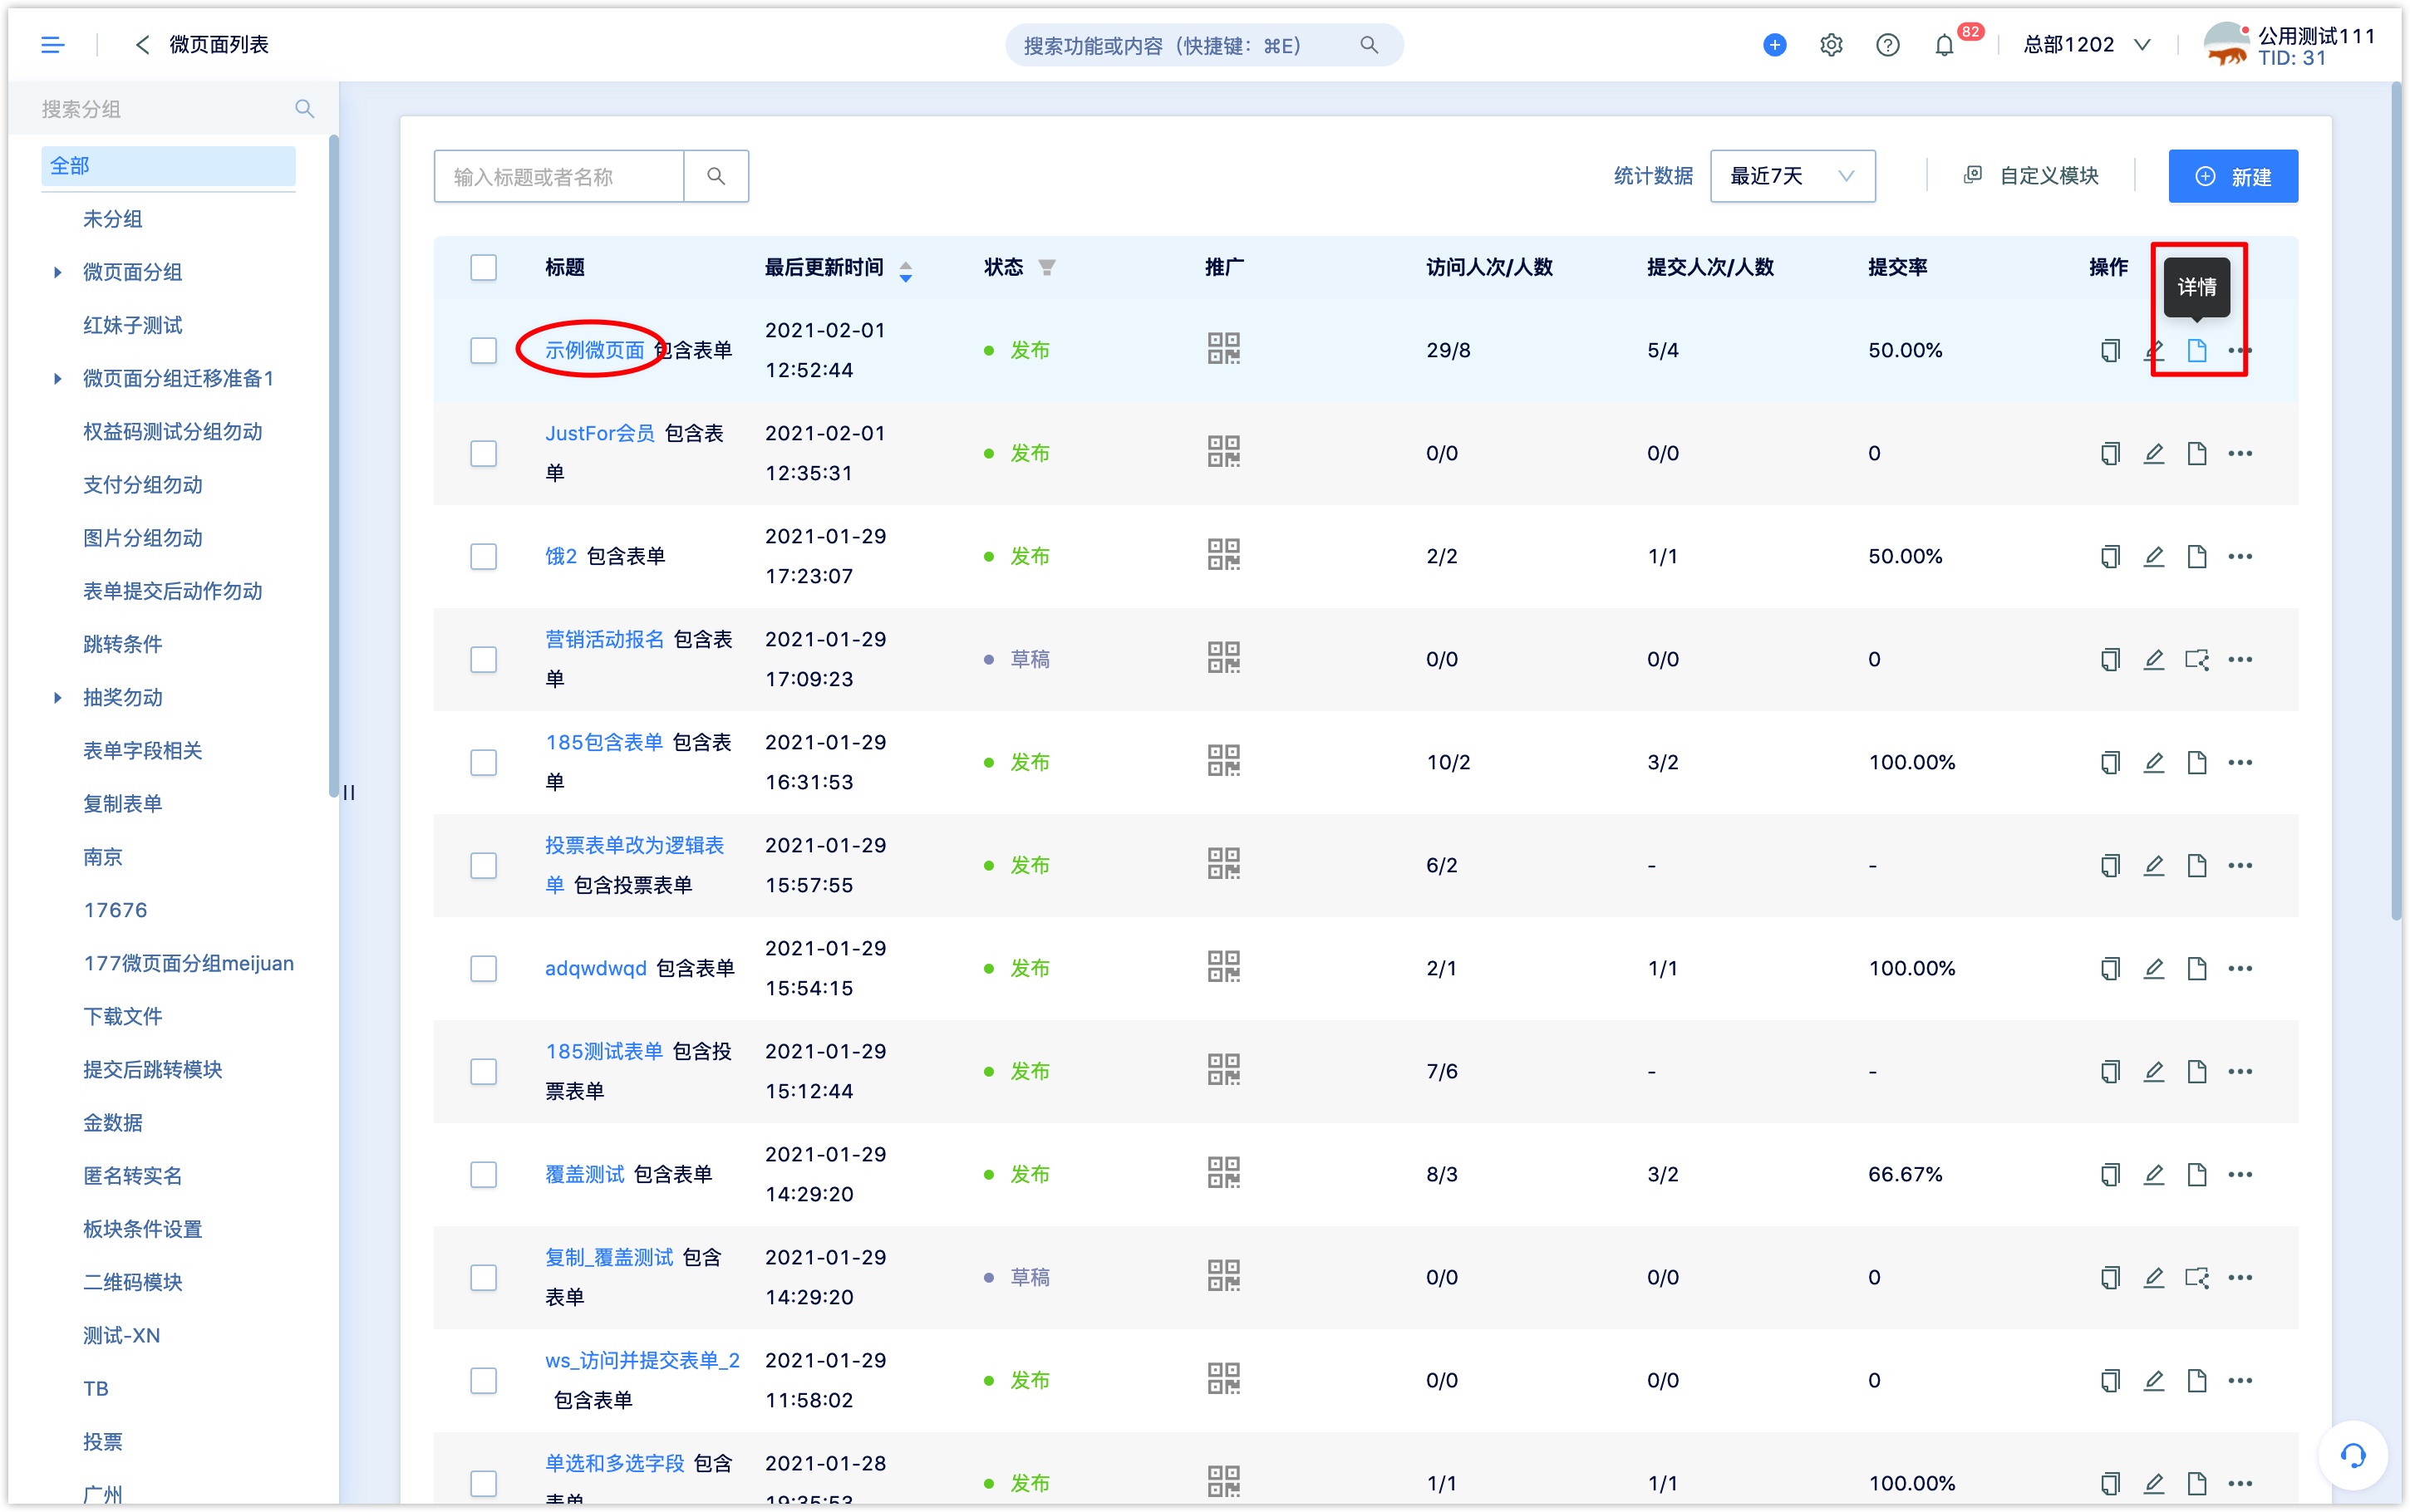
Task: Open QR code for 示例微页面 row
Action: [x=1223, y=349]
